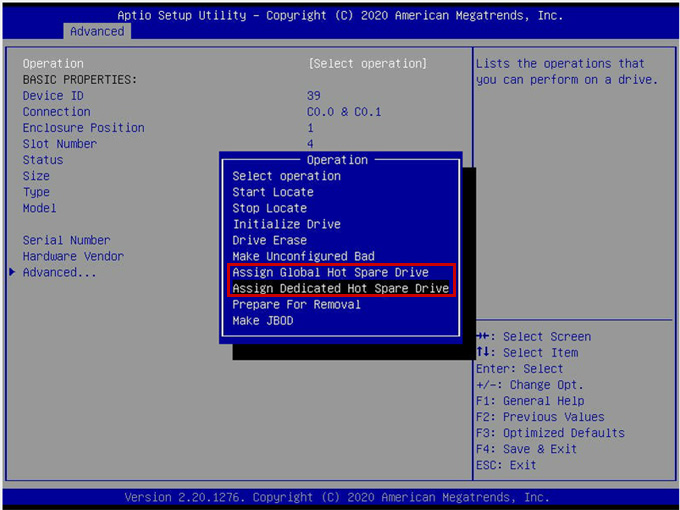Select Make Unconfigured Bad
Image resolution: width=680 pixels, height=510 pixels.
[303, 256]
